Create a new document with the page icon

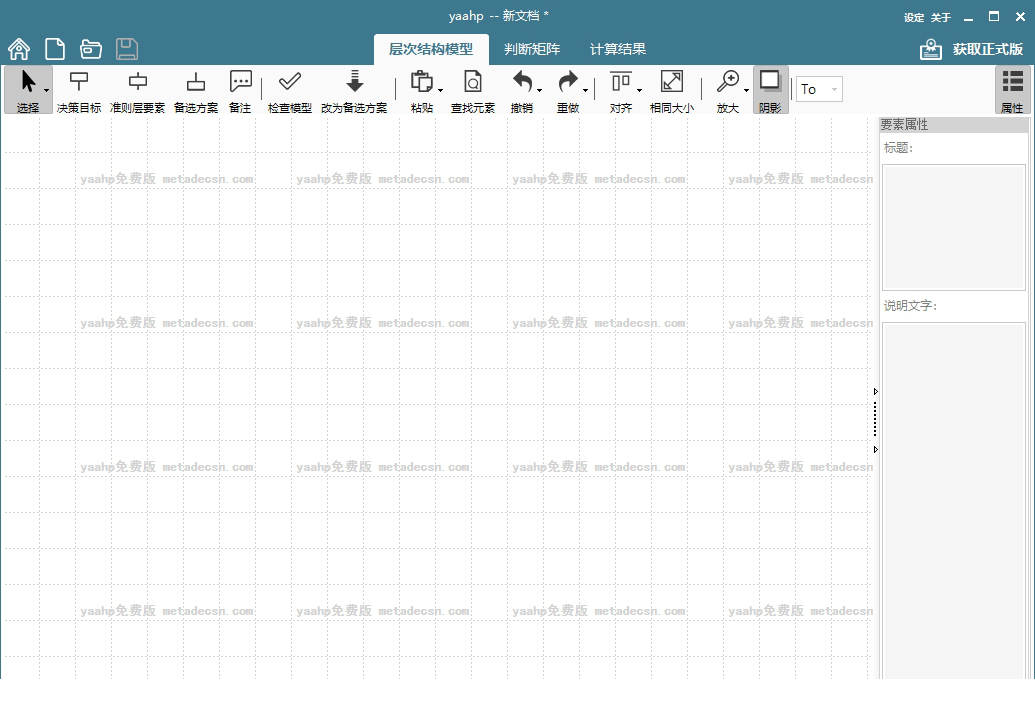click(55, 49)
